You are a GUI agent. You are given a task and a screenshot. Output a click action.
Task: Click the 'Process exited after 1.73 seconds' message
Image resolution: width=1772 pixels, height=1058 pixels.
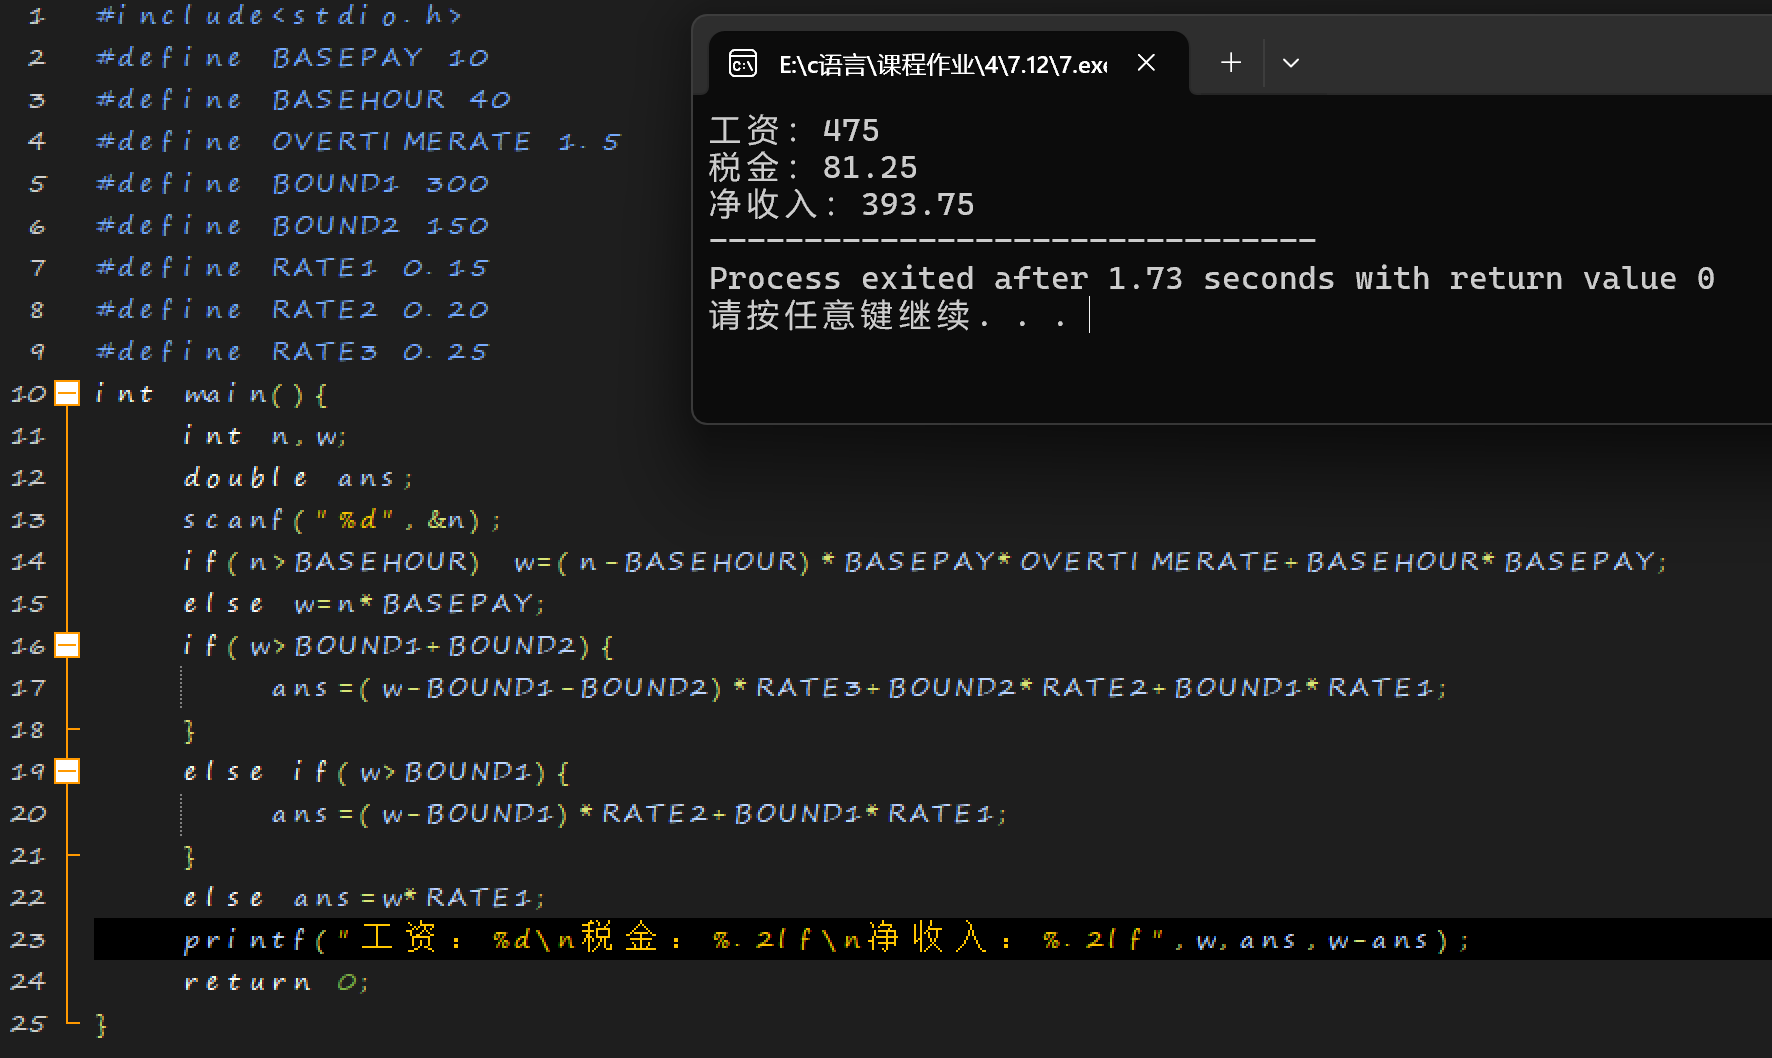[x=1212, y=278]
